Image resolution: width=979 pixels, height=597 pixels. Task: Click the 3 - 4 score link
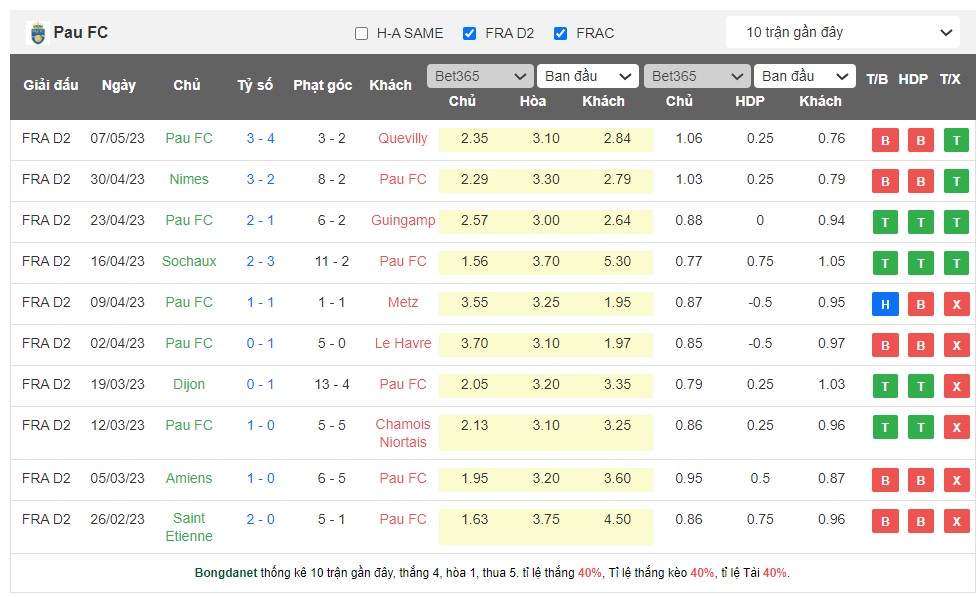tap(261, 138)
